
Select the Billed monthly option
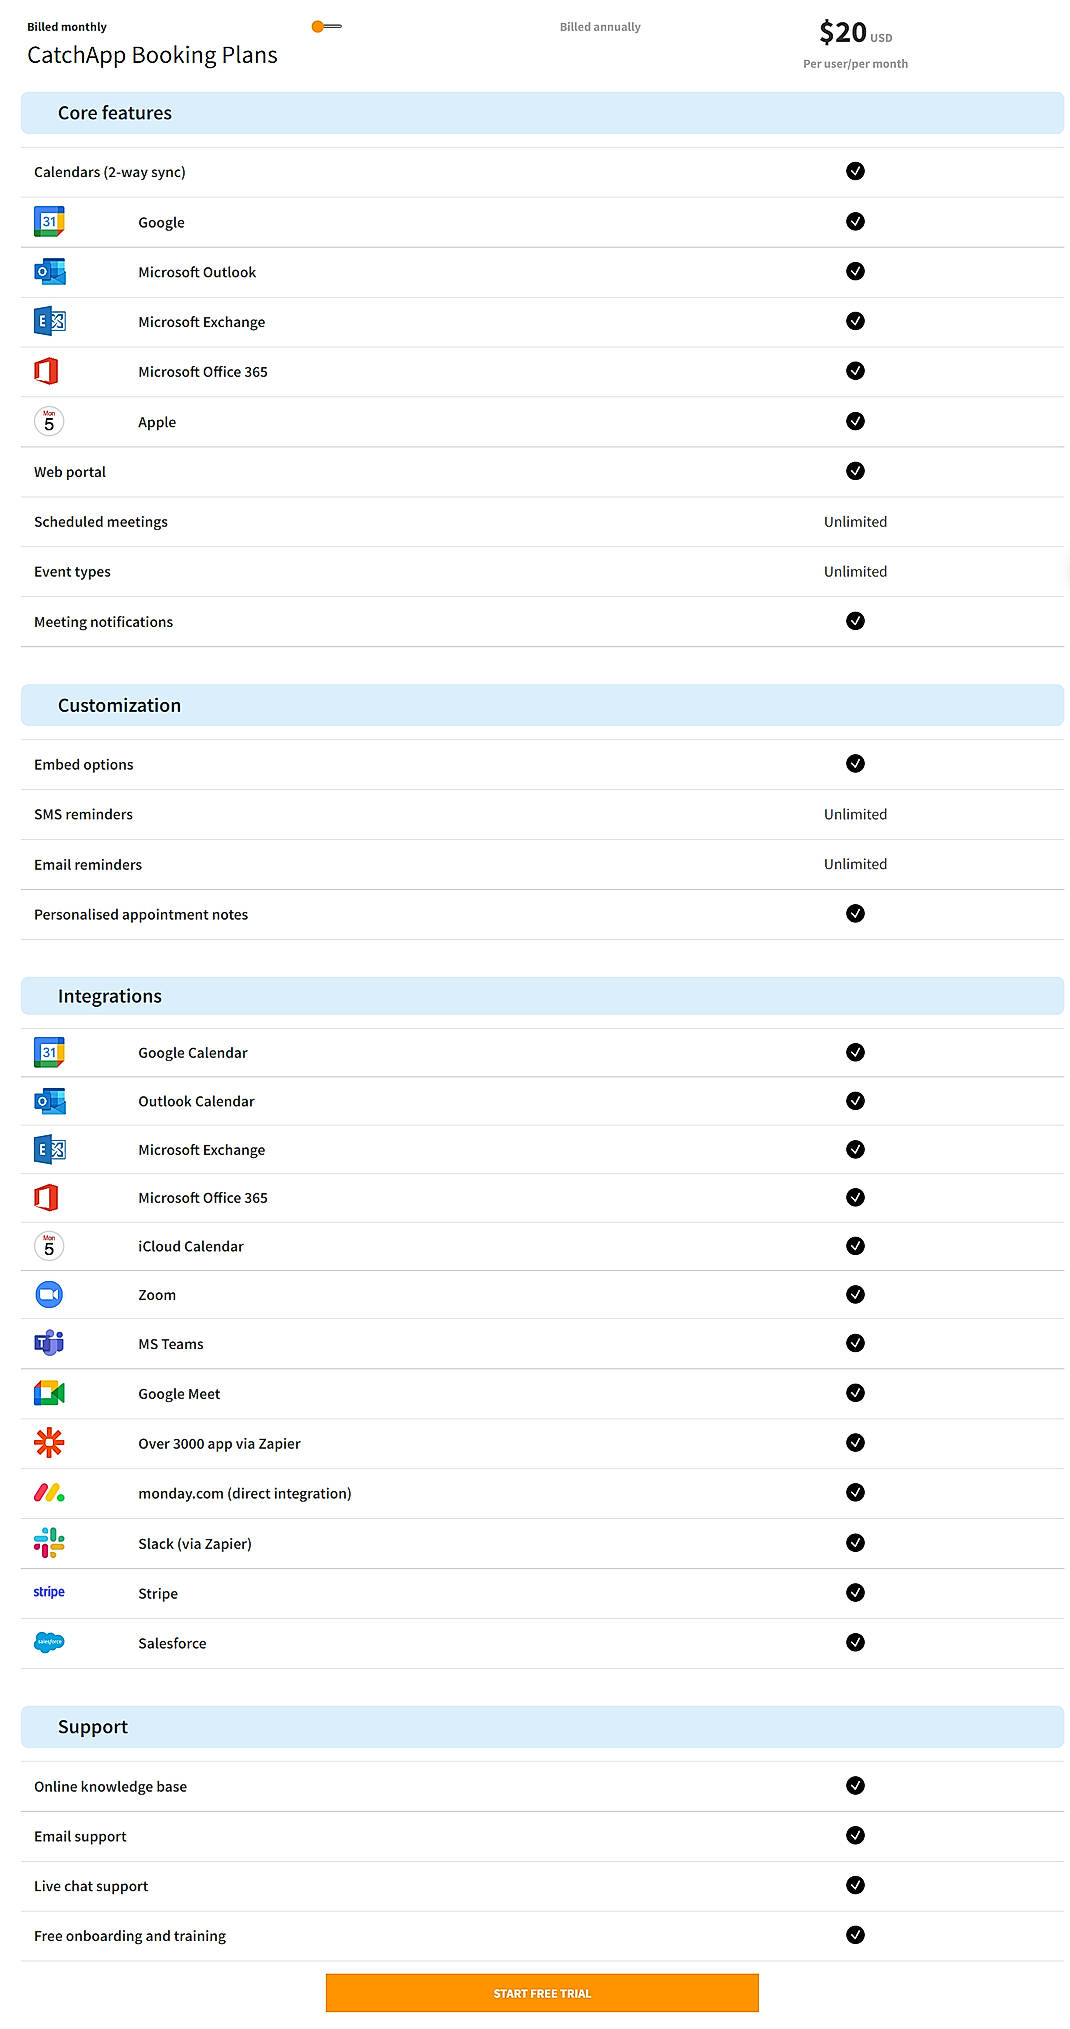tap(66, 26)
